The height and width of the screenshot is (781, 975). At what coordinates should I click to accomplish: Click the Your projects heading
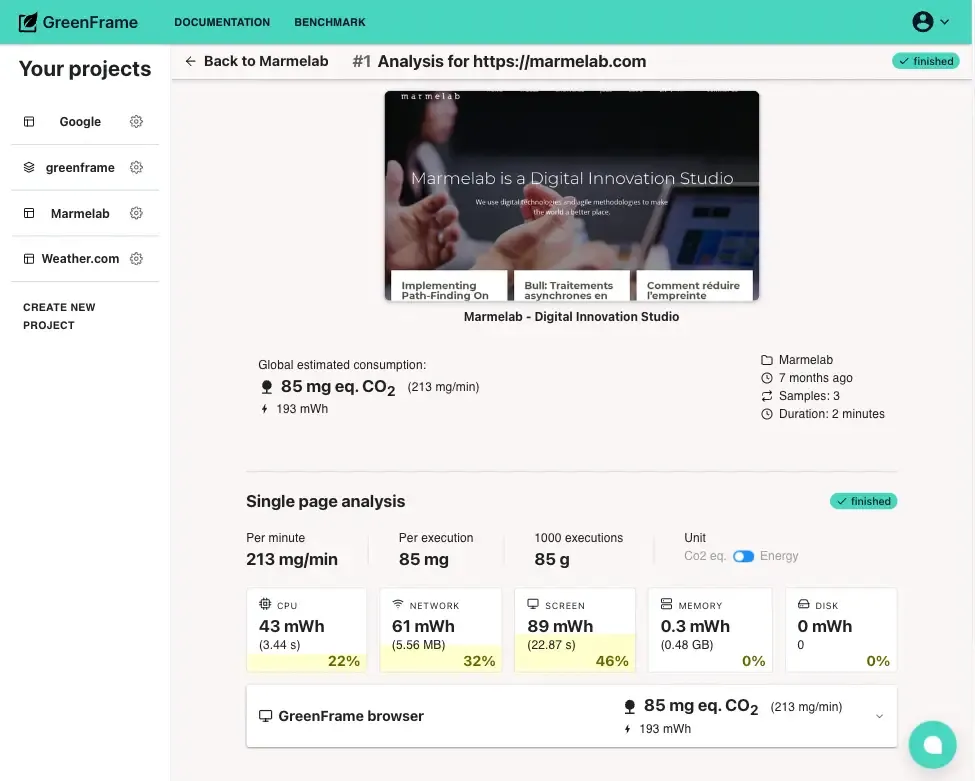click(x=85, y=69)
